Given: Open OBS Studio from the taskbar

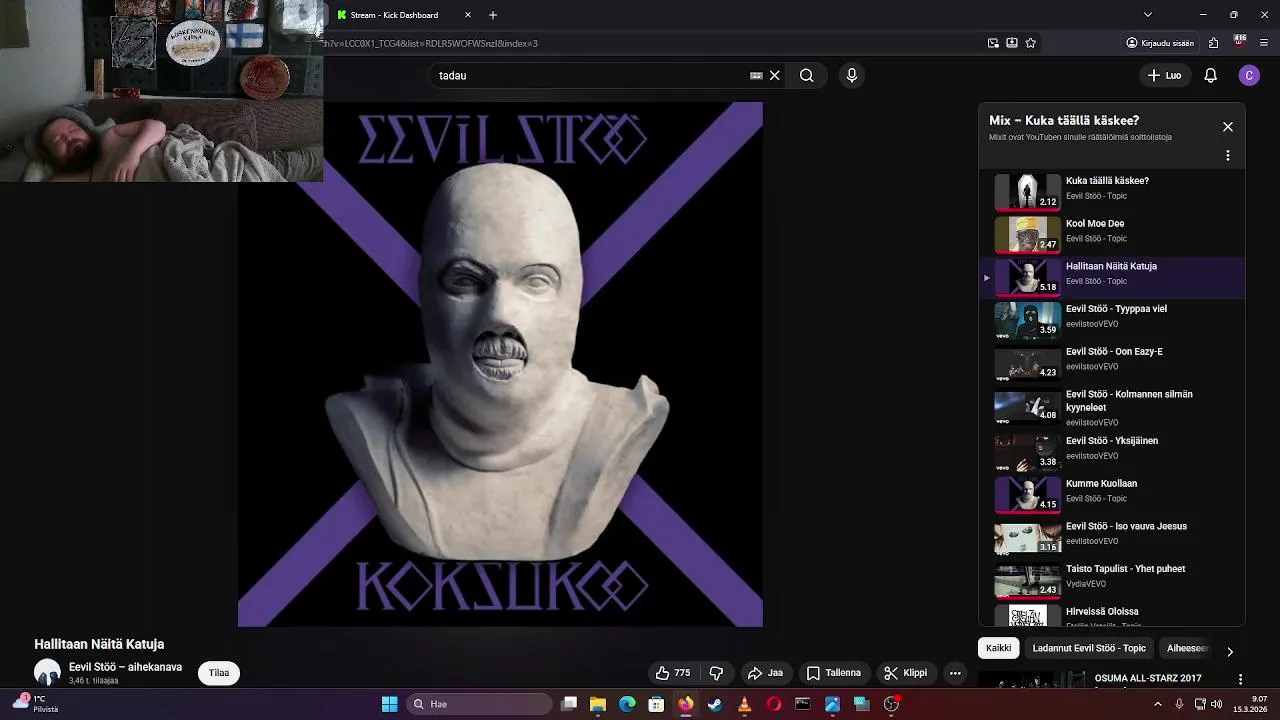Looking at the screenshot, I should point(891,704).
